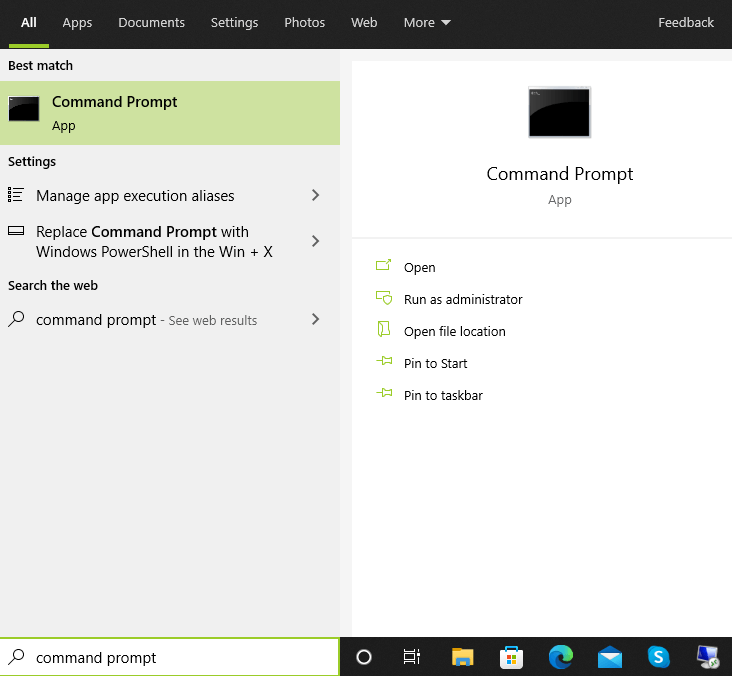Screen dimensions: 732x676
Task: Click the Pin to Start pin icon
Action: coord(384,361)
